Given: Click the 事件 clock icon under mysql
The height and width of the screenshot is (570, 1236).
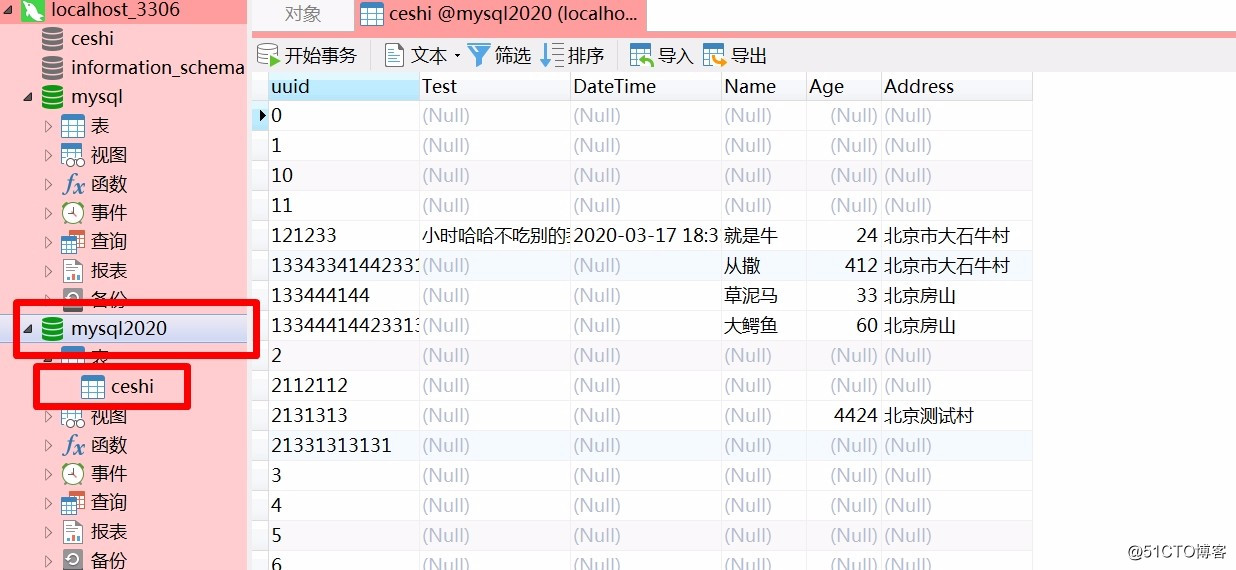Looking at the screenshot, I should pos(73,213).
